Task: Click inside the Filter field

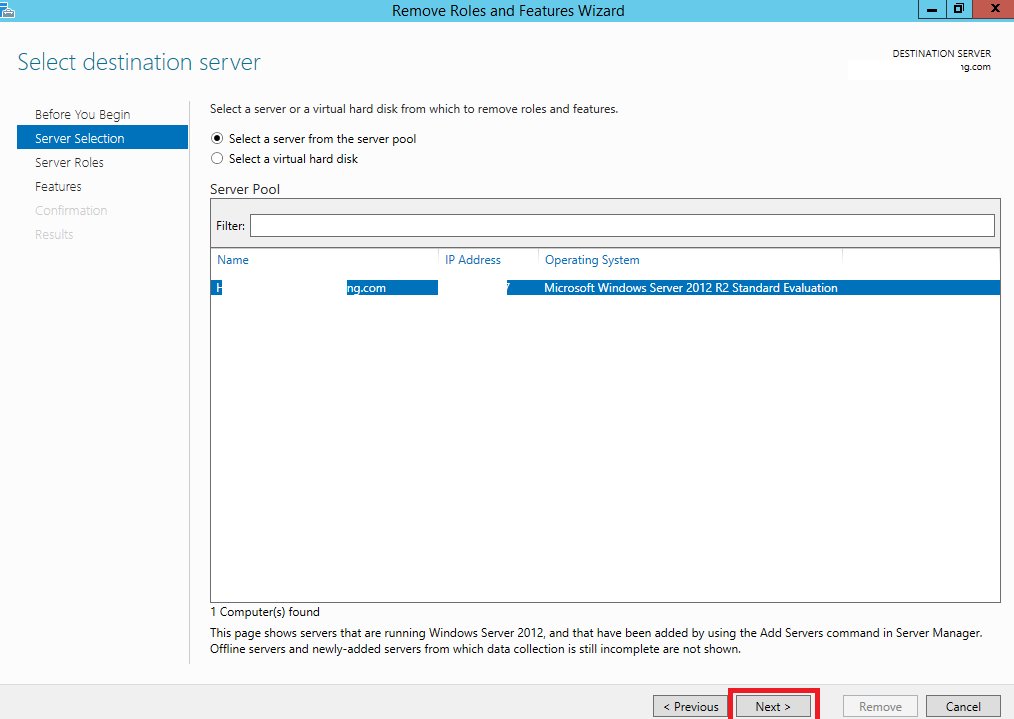Action: [x=620, y=224]
